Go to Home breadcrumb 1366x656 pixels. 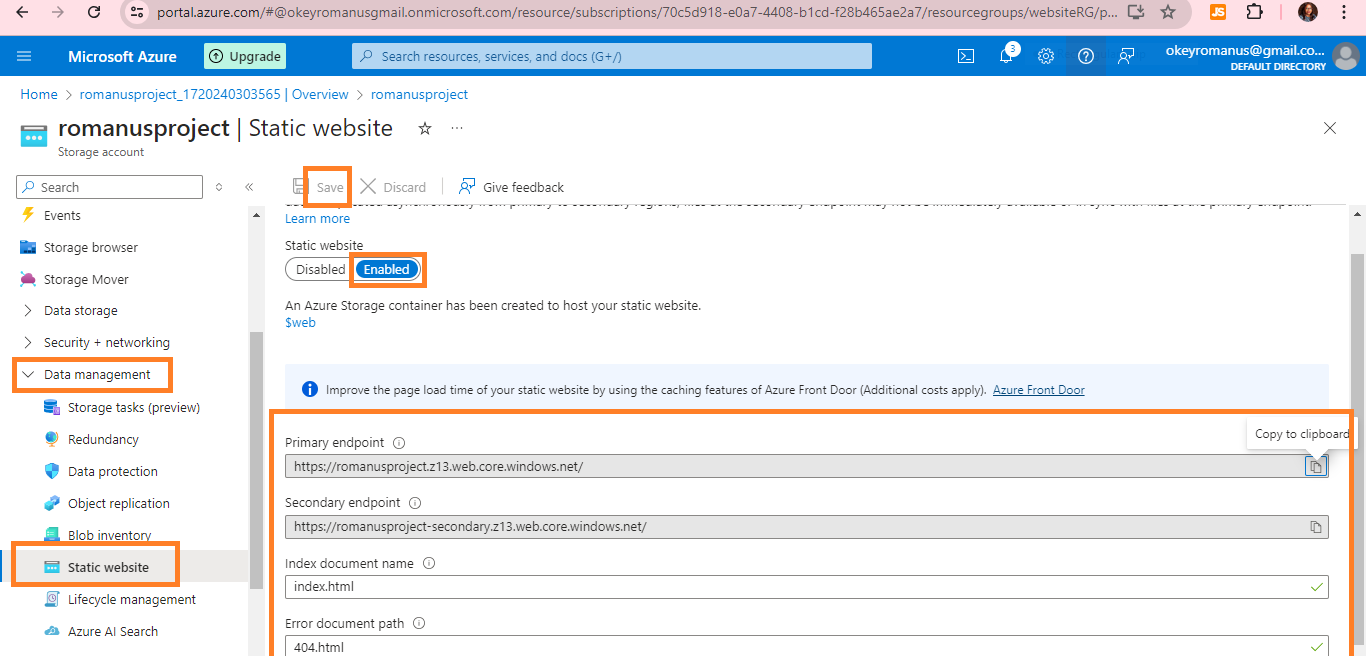pos(39,94)
